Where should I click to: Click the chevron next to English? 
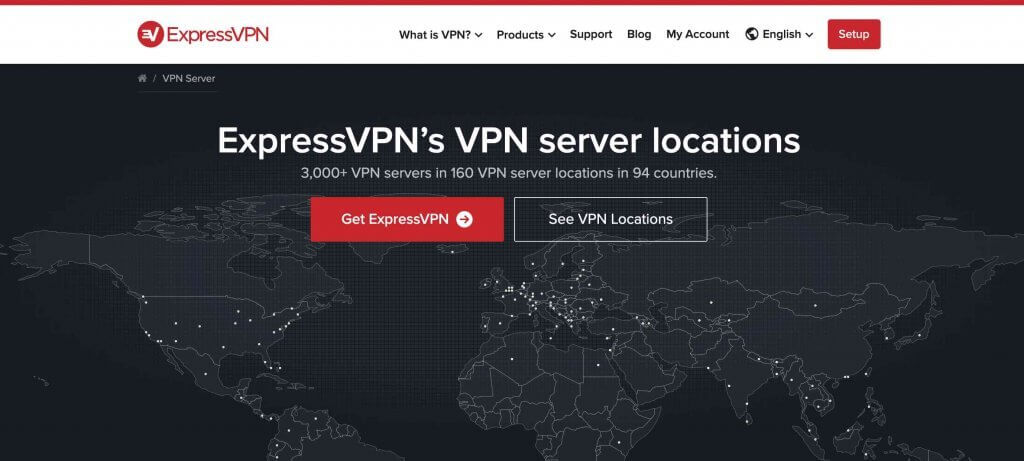[810, 35]
